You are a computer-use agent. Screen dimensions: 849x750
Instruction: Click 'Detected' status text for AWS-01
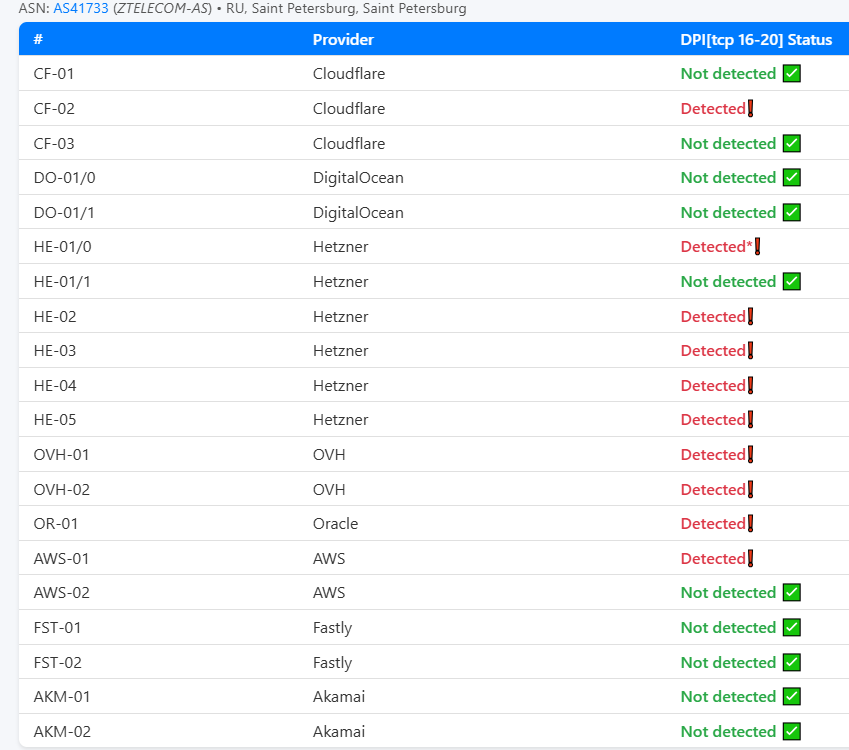(x=713, y=558)
